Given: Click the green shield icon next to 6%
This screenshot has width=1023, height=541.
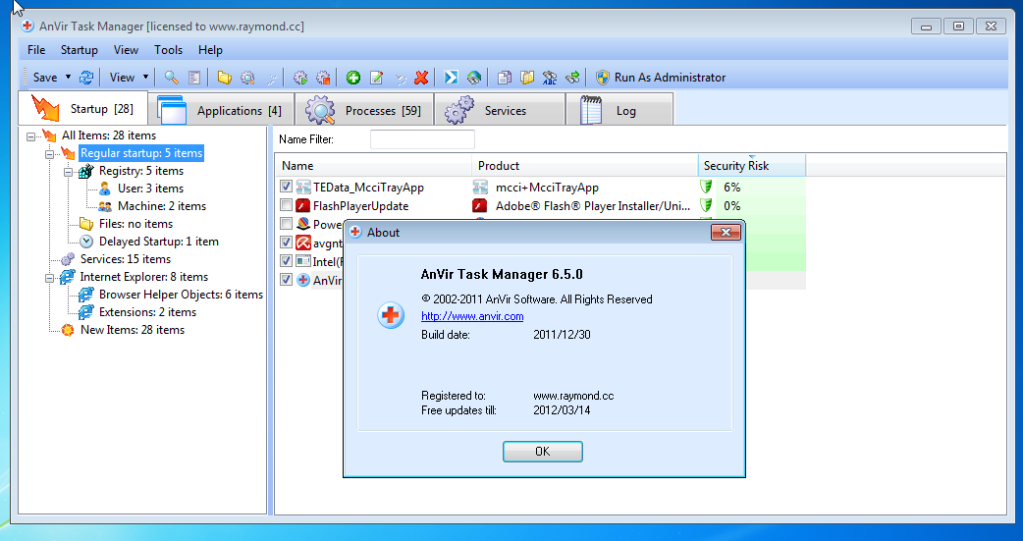Looking at the screenshot, I should (x=705, y=187).
